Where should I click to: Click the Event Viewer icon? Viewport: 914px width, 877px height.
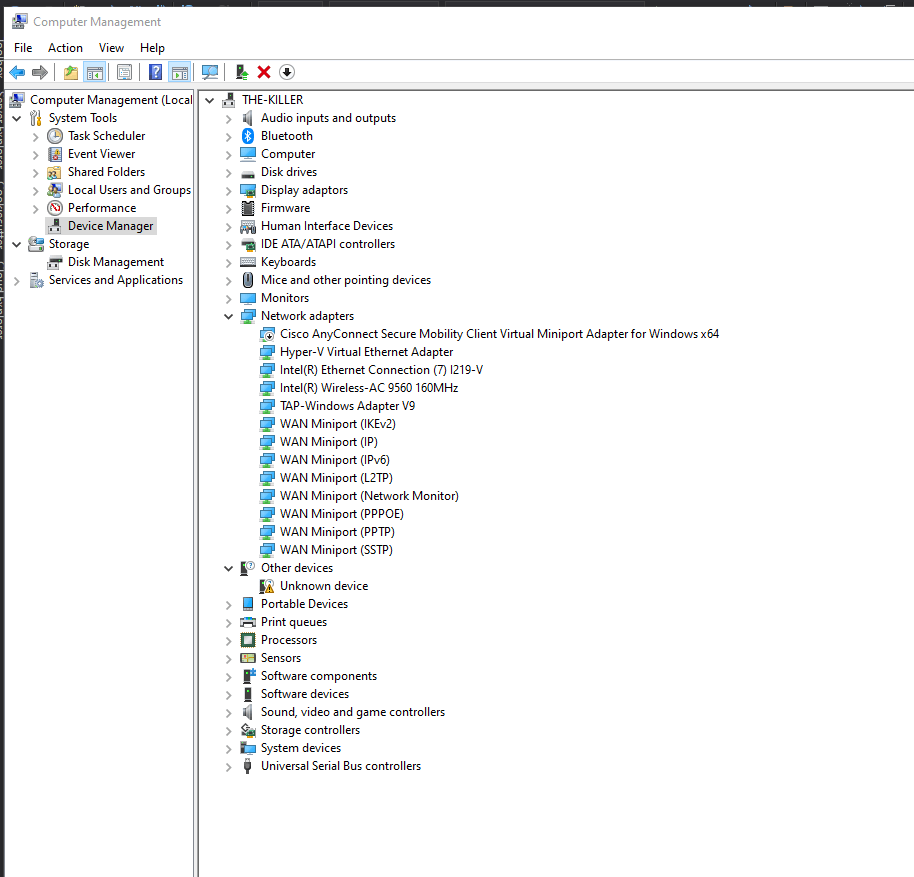55,154
